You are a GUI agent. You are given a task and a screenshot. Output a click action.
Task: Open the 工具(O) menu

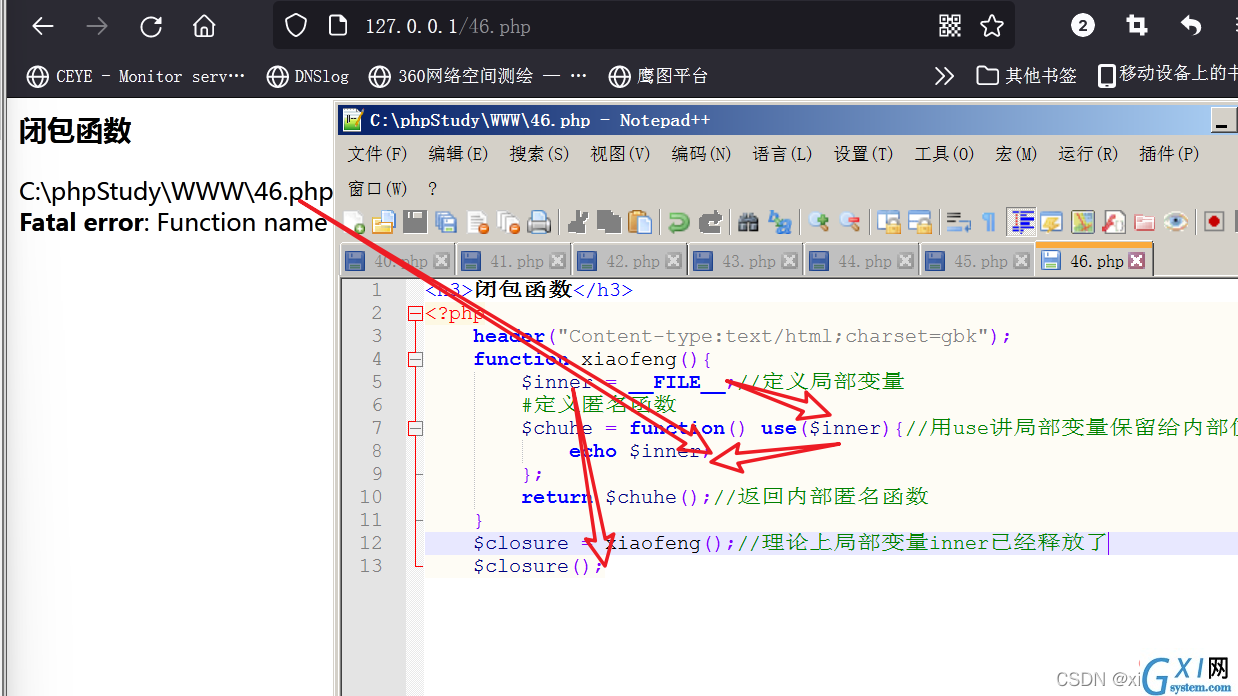pyautogui.click(x=944, y=154)
